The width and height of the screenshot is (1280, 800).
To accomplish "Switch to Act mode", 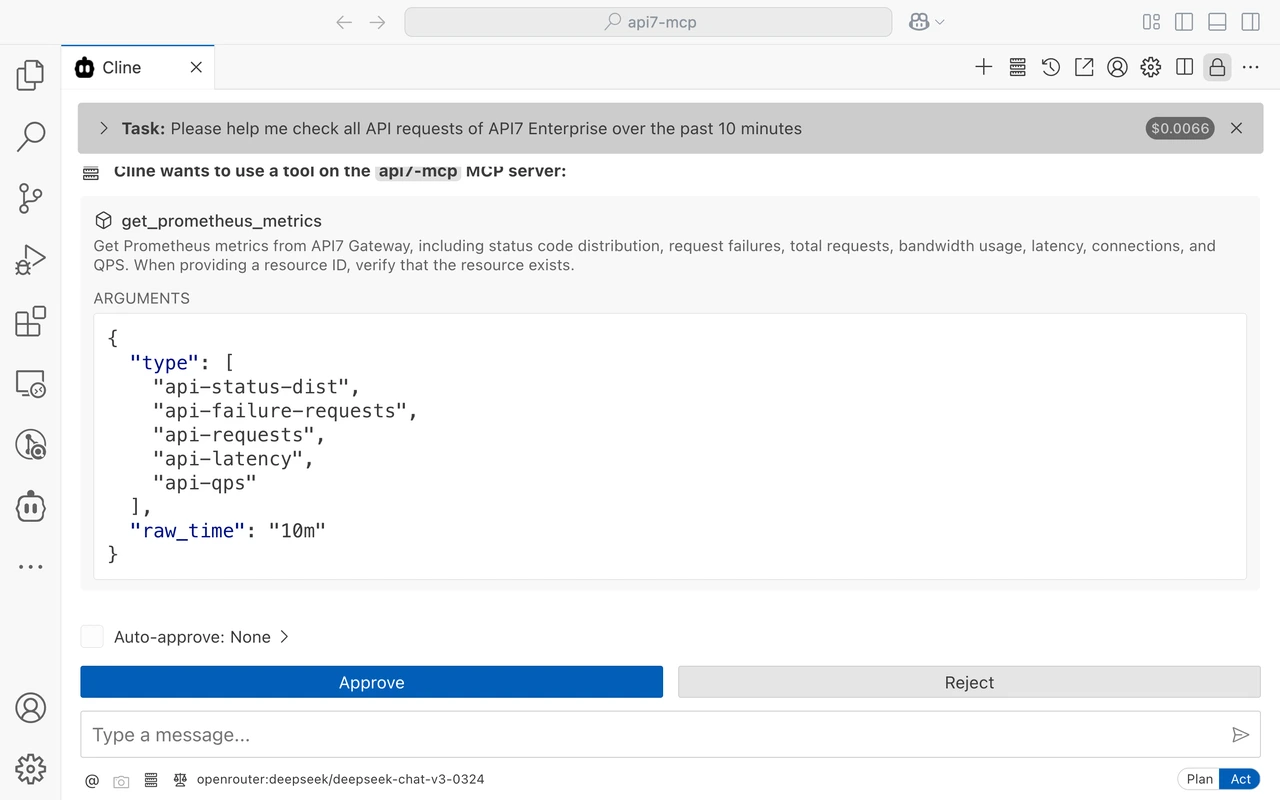I will [1241, 779].
